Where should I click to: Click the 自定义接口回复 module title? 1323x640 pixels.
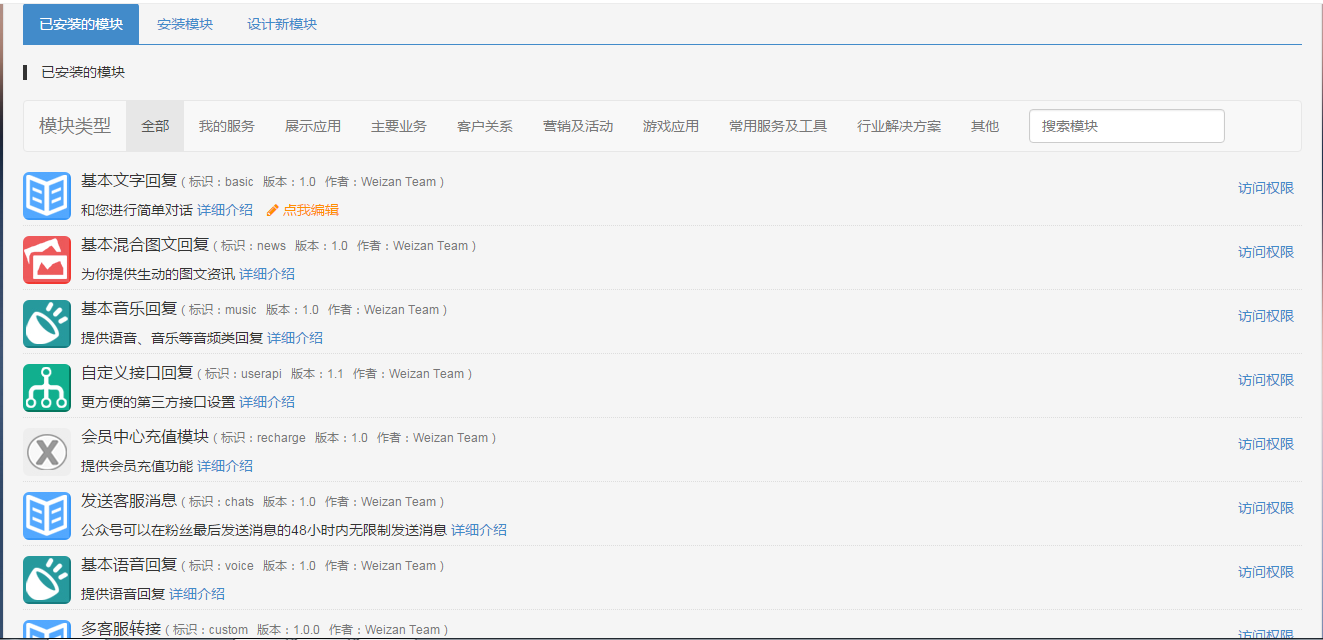137,373
